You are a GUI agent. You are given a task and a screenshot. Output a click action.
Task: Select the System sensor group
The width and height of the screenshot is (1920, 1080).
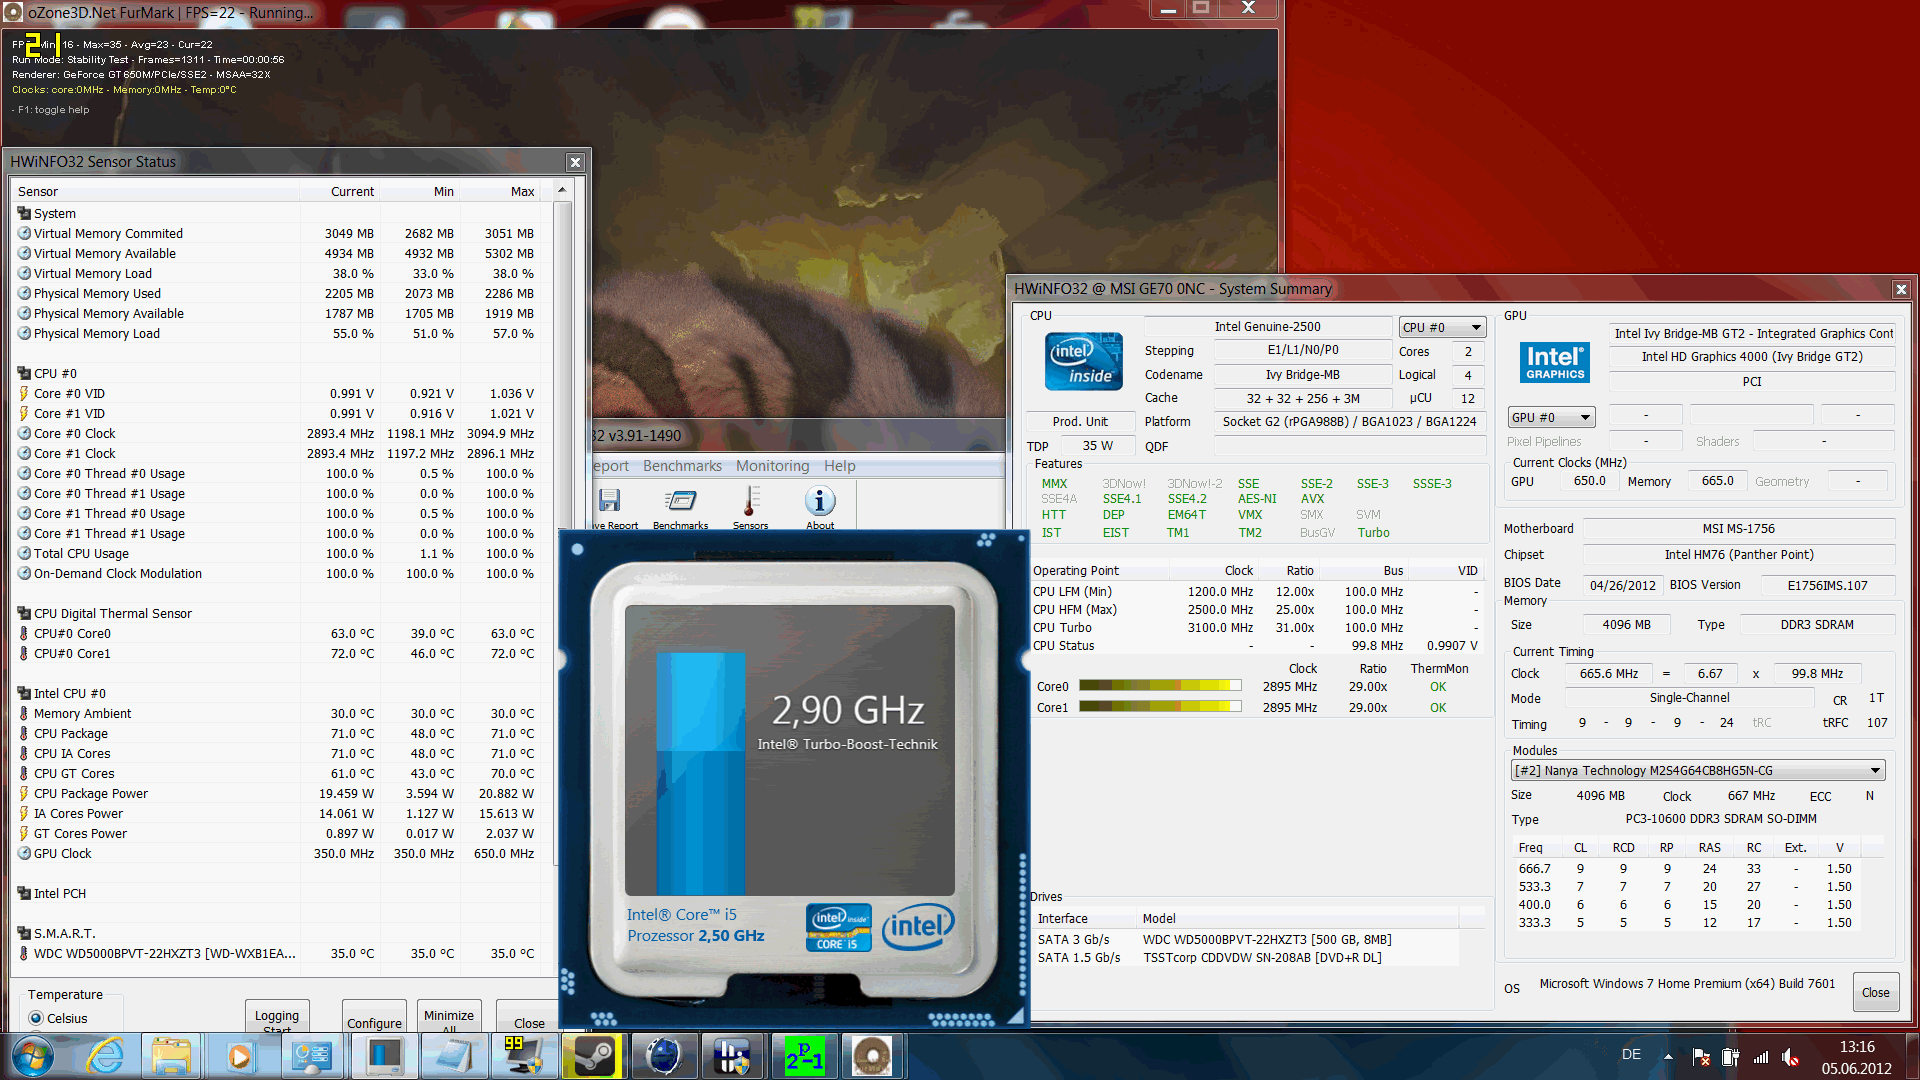click(x=55, y=213)
